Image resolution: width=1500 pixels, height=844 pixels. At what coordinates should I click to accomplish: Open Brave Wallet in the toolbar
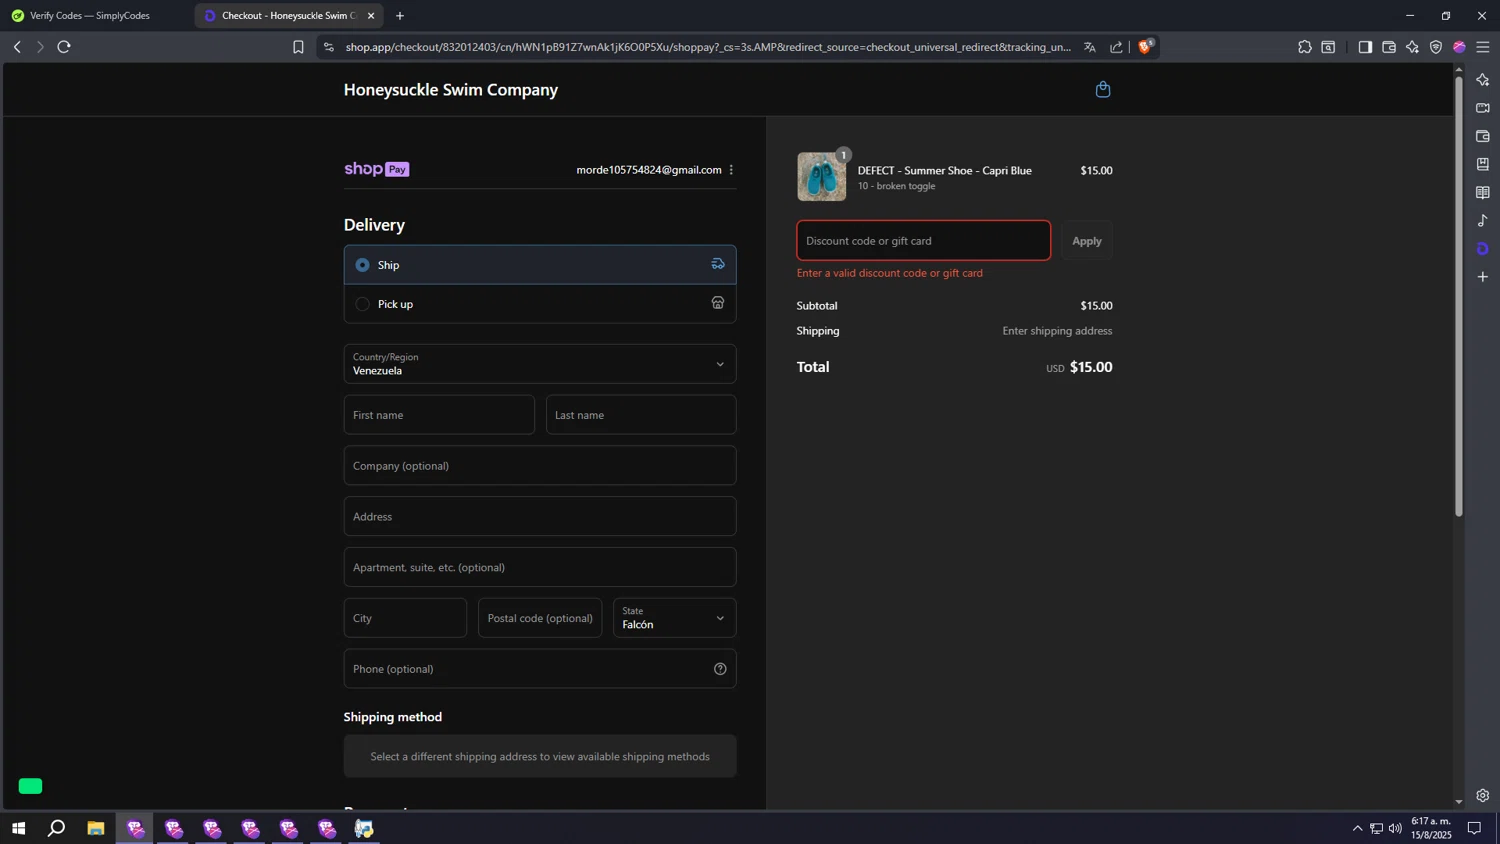[x=1389, y=47]
